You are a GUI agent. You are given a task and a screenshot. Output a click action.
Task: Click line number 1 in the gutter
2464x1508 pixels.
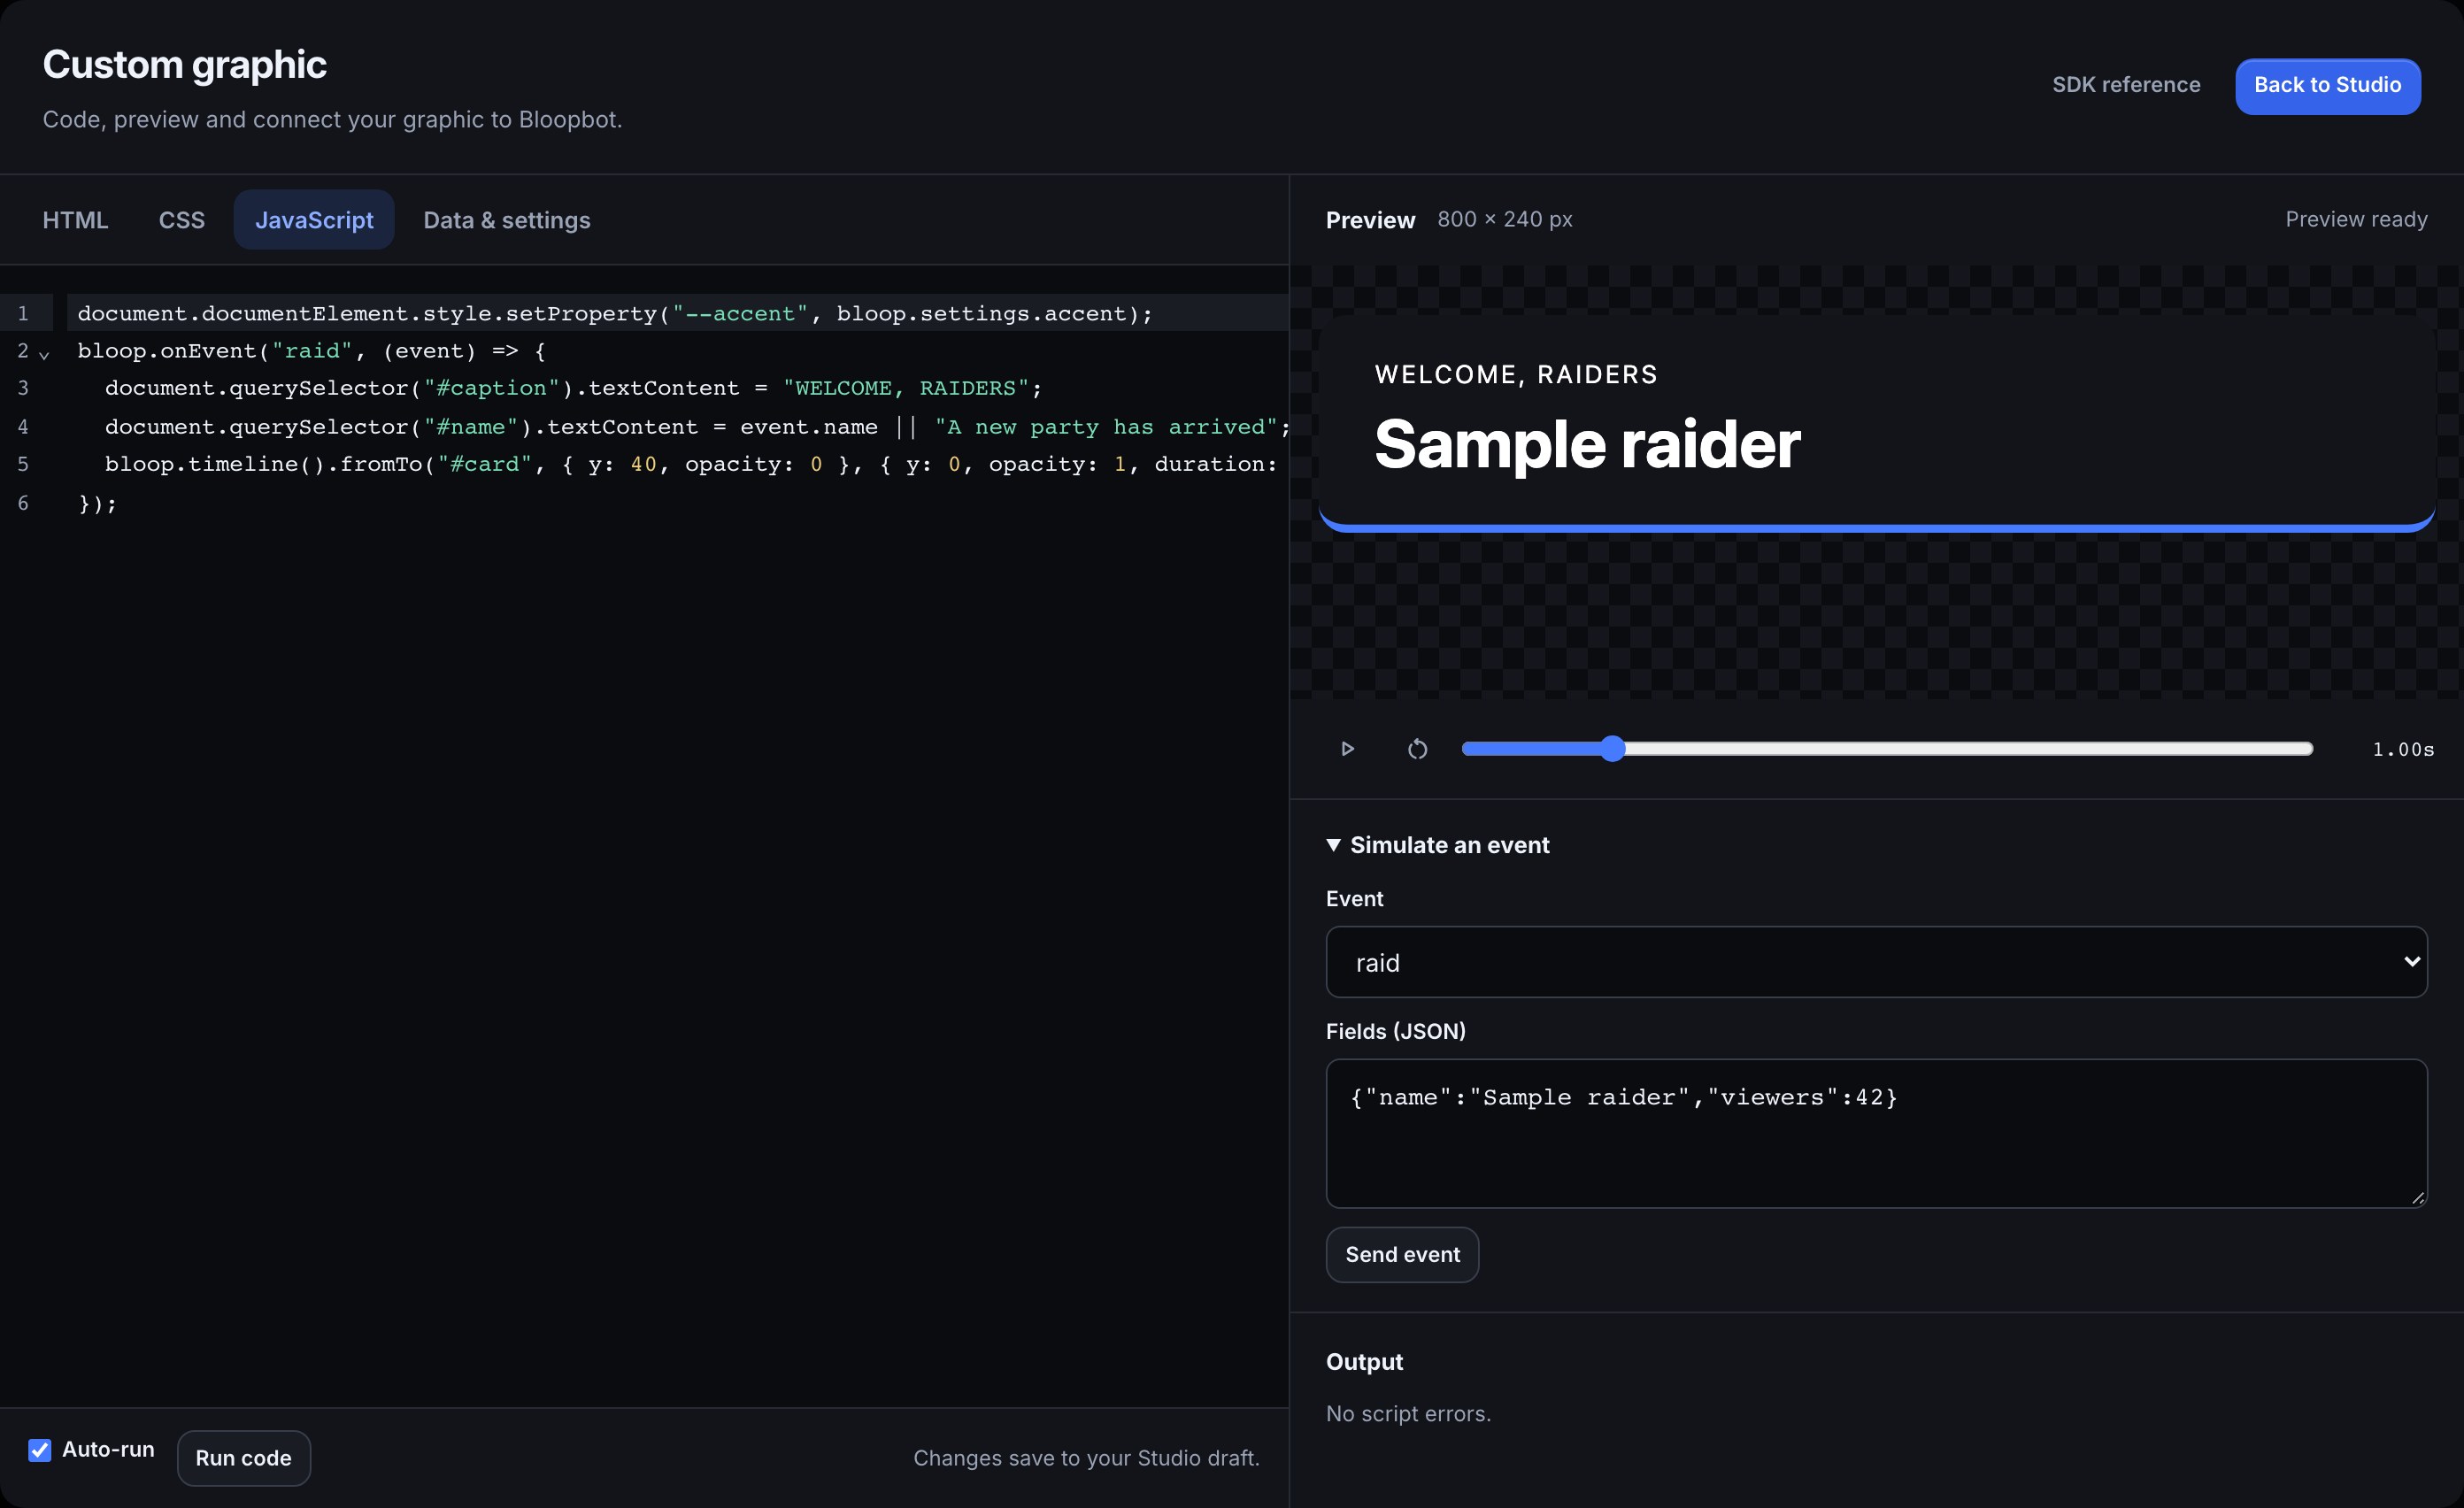point(23,313)
